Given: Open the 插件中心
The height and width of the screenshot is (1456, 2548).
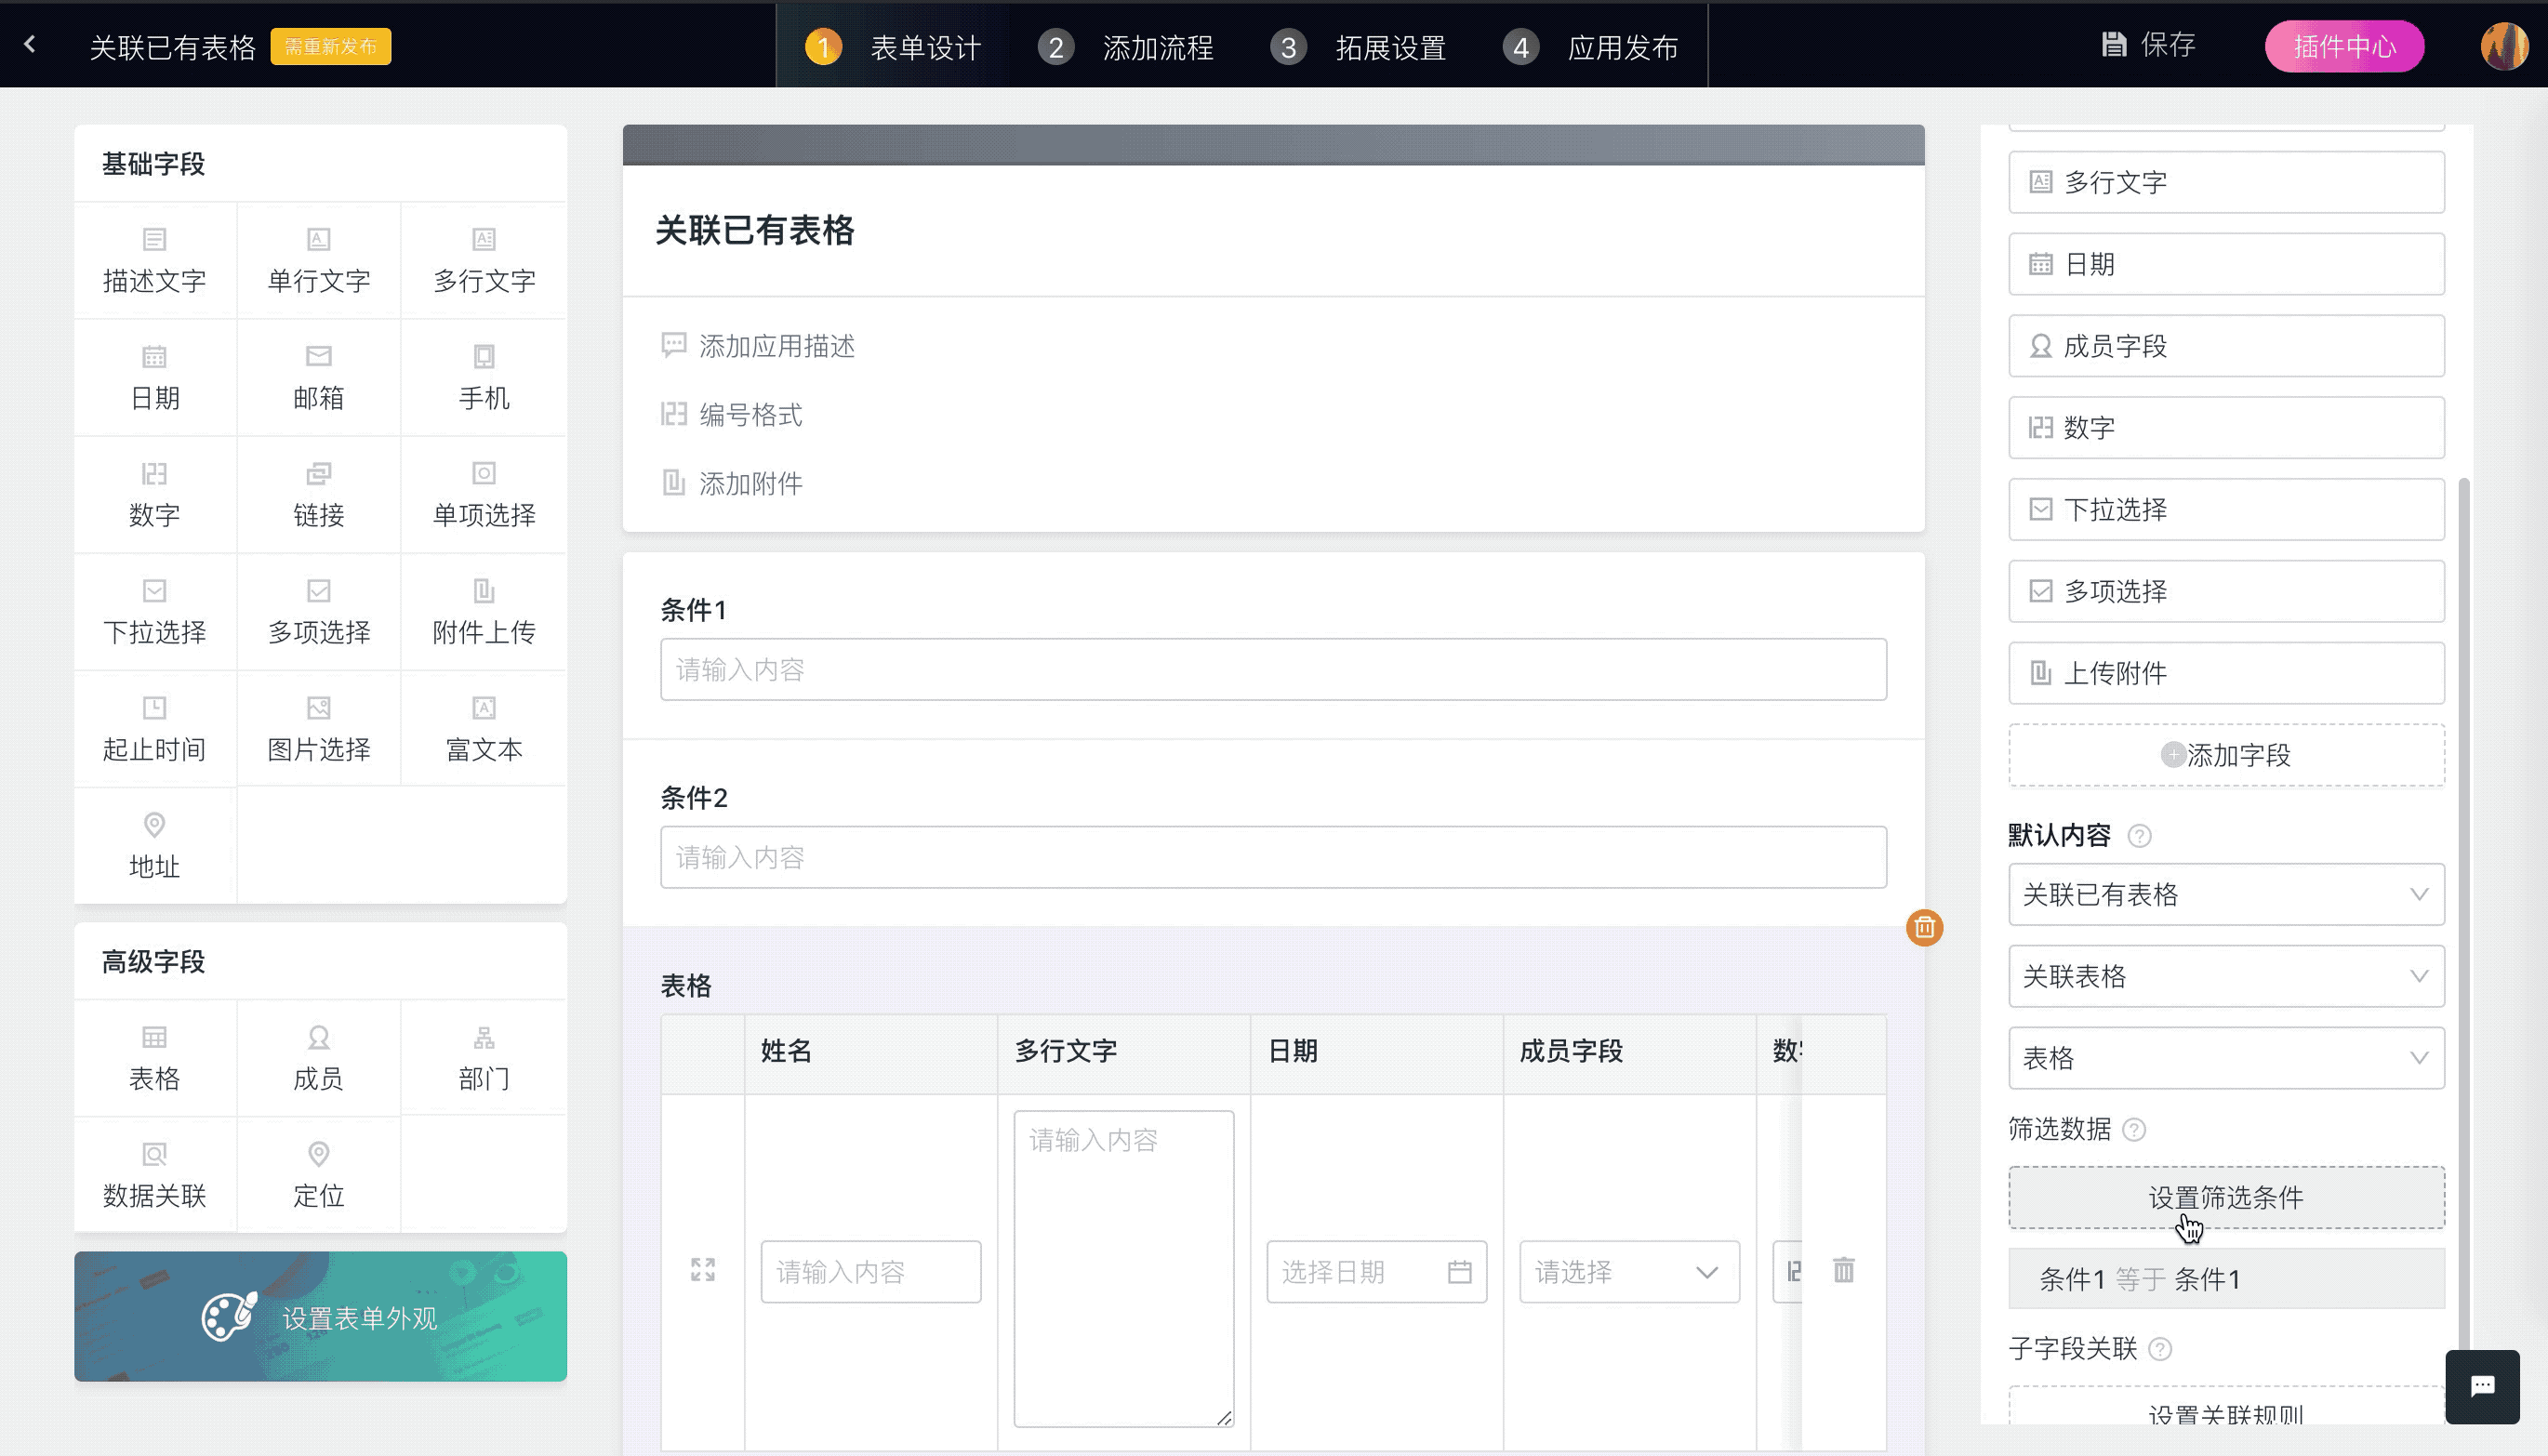Looking at the screenshot, I should point(2344,46).
